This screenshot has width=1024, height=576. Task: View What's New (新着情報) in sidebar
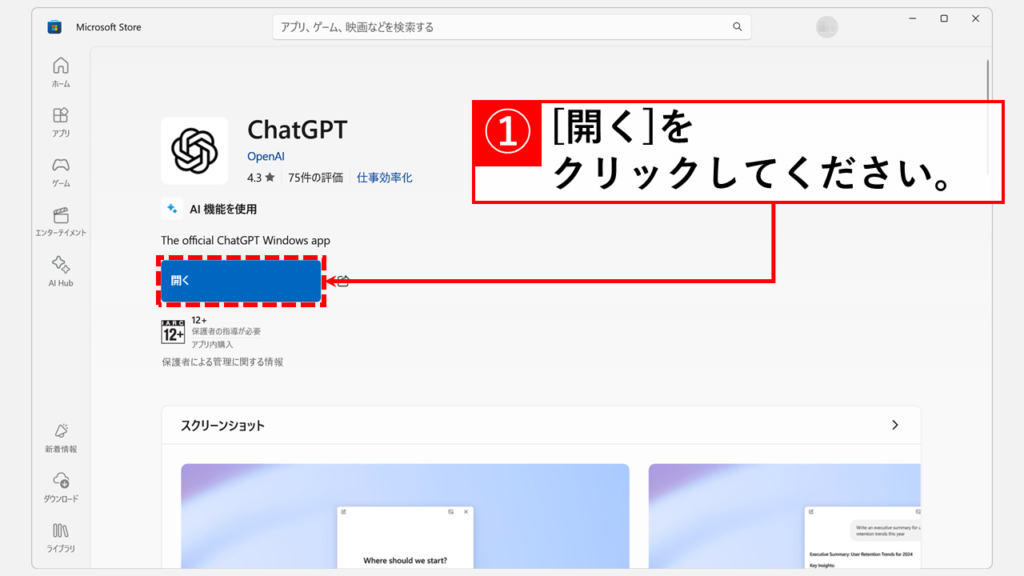(61, 437)
